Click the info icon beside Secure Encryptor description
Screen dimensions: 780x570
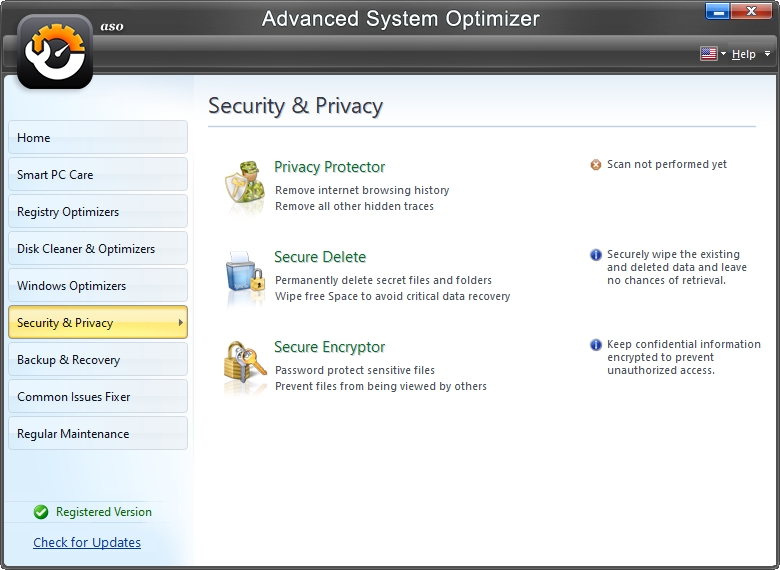pos(596,345)
